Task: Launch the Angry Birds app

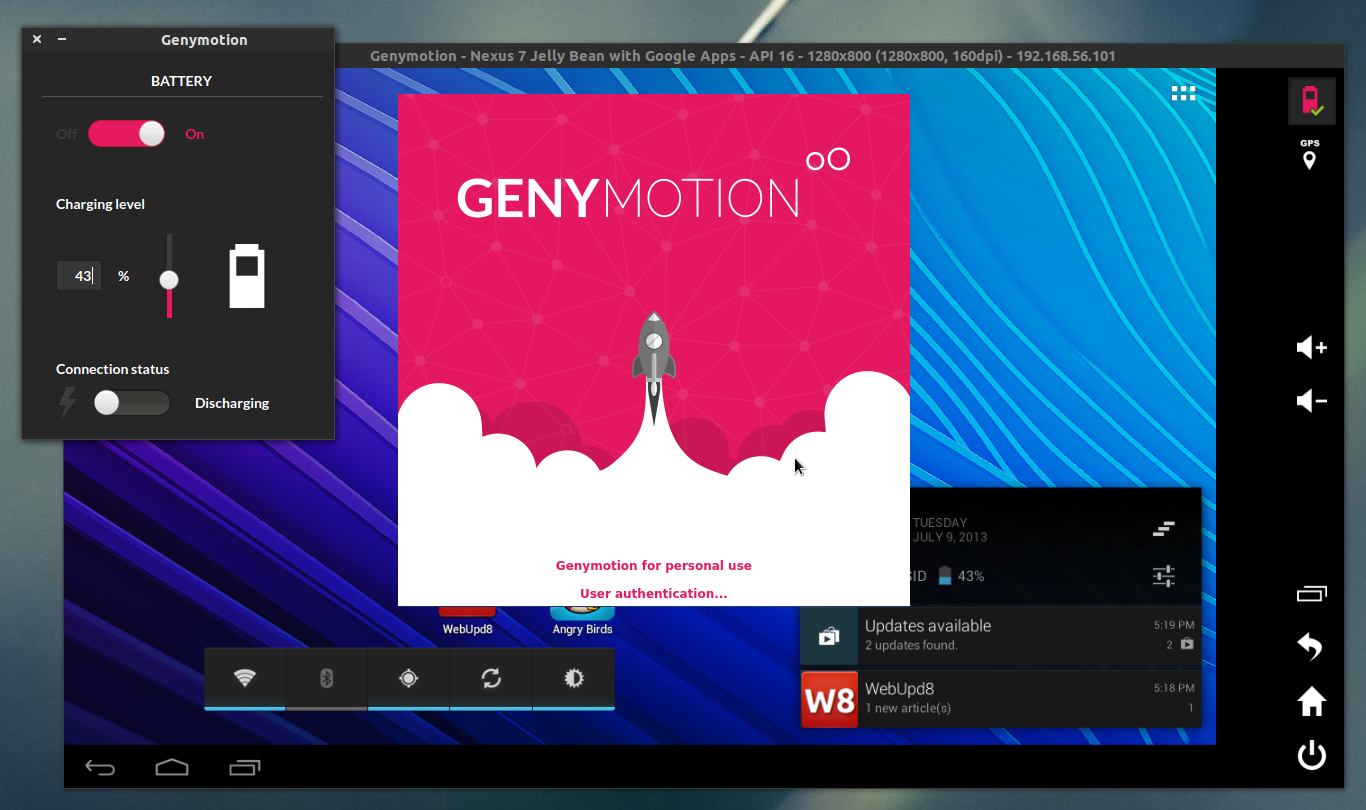Action: click(582, 621)
